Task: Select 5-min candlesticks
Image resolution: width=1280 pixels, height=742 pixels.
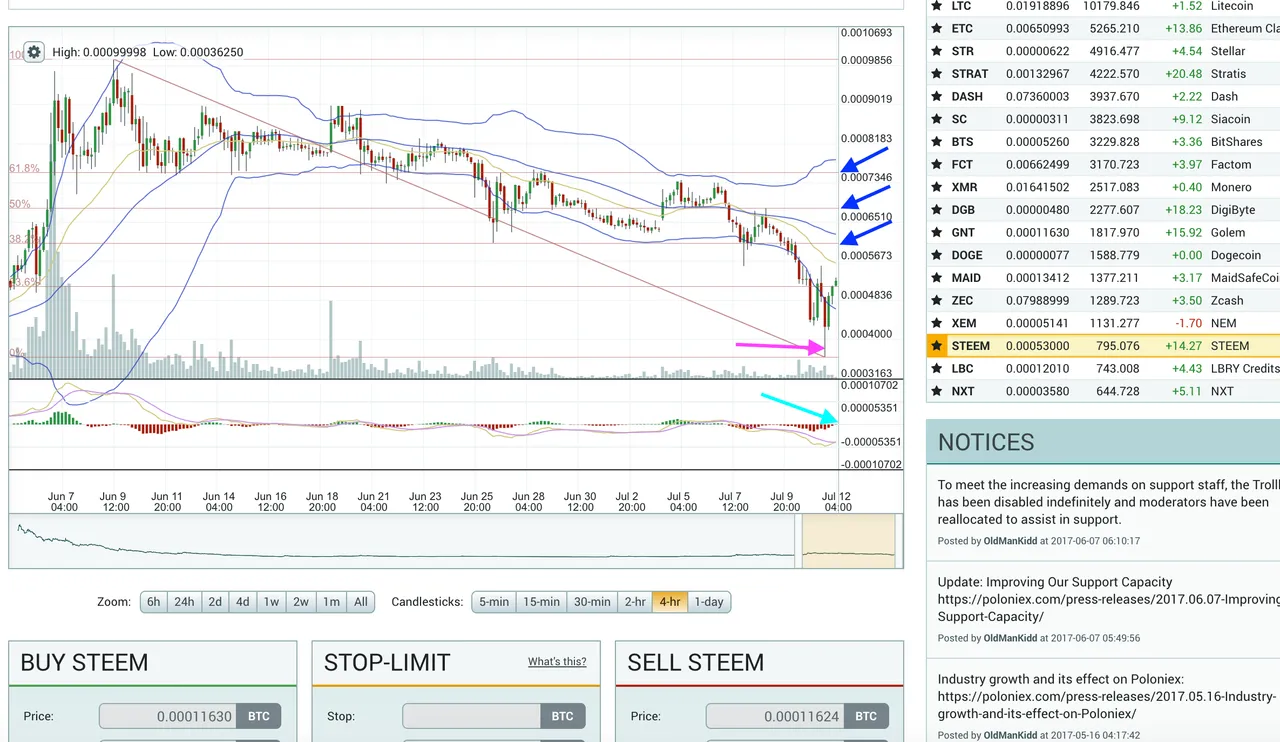Action: click(x=494, y=602)
